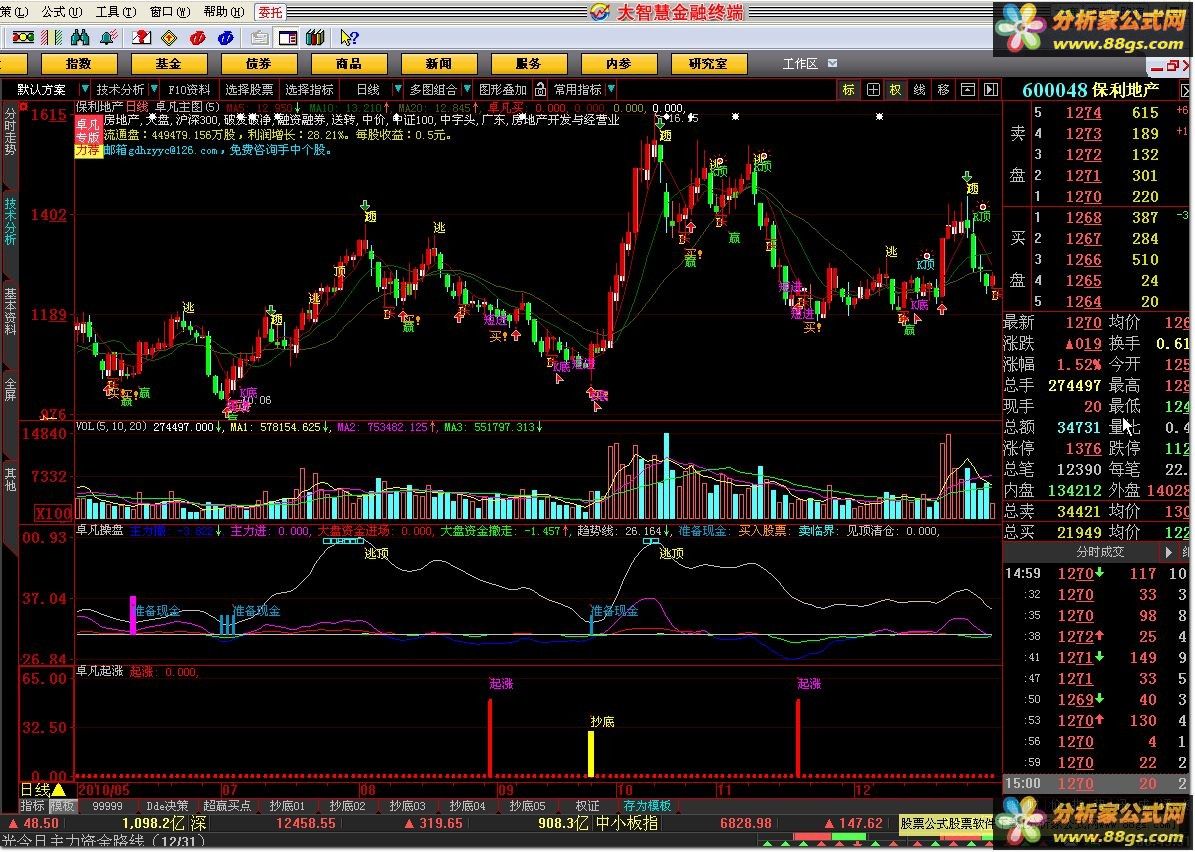
Task: Switch to the 模板 bottom tab
Action: pyautogui.click(x=62, y=805)
